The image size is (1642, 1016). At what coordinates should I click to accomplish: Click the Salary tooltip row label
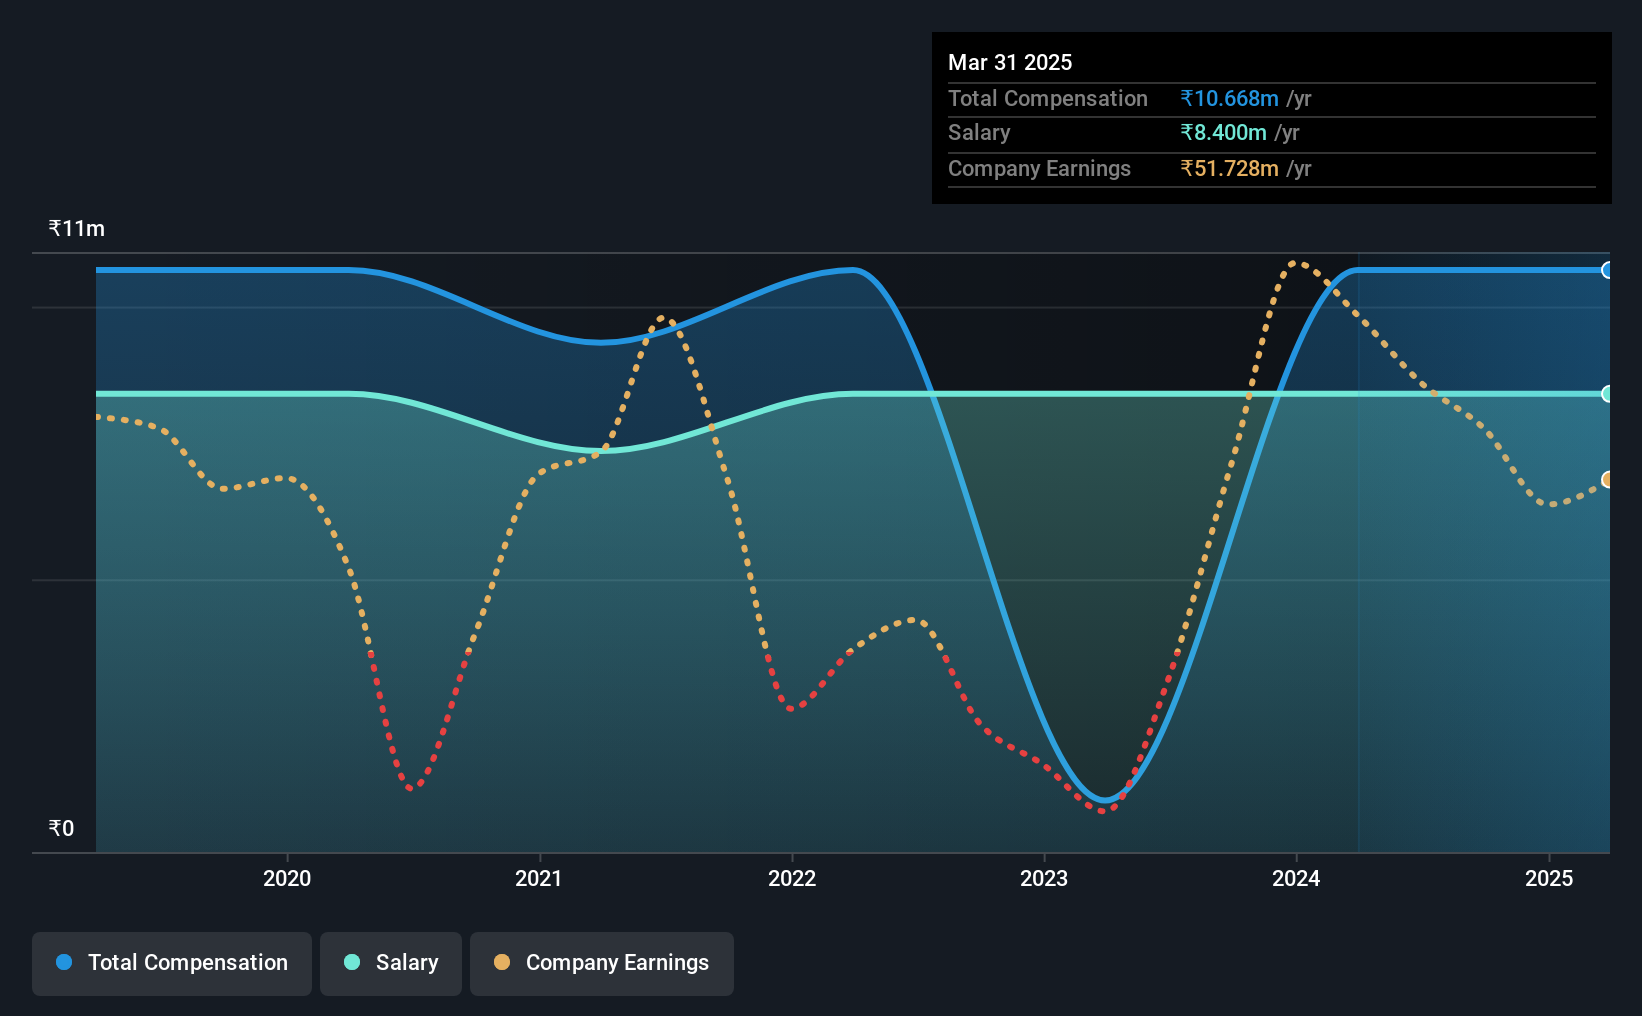pos(979,132)
